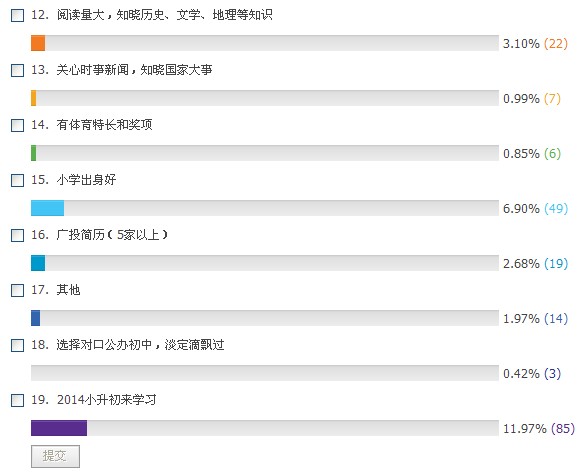Tick checkbox 13 关心时事新闻

17,70
